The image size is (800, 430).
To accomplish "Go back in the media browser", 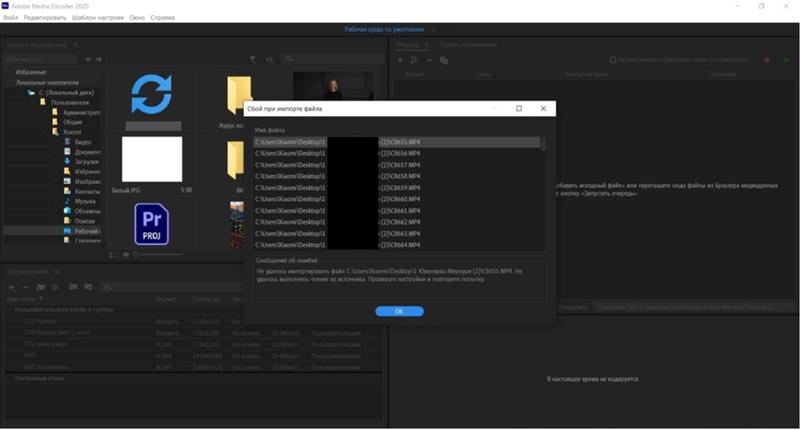I will click(89, 60).
